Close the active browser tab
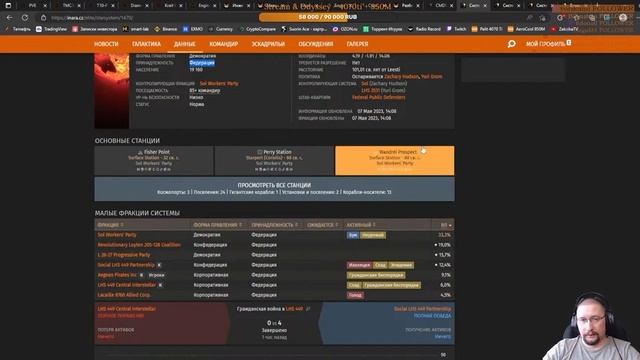The height and width of the screenshot is (360, 640). tap(485, 6)
